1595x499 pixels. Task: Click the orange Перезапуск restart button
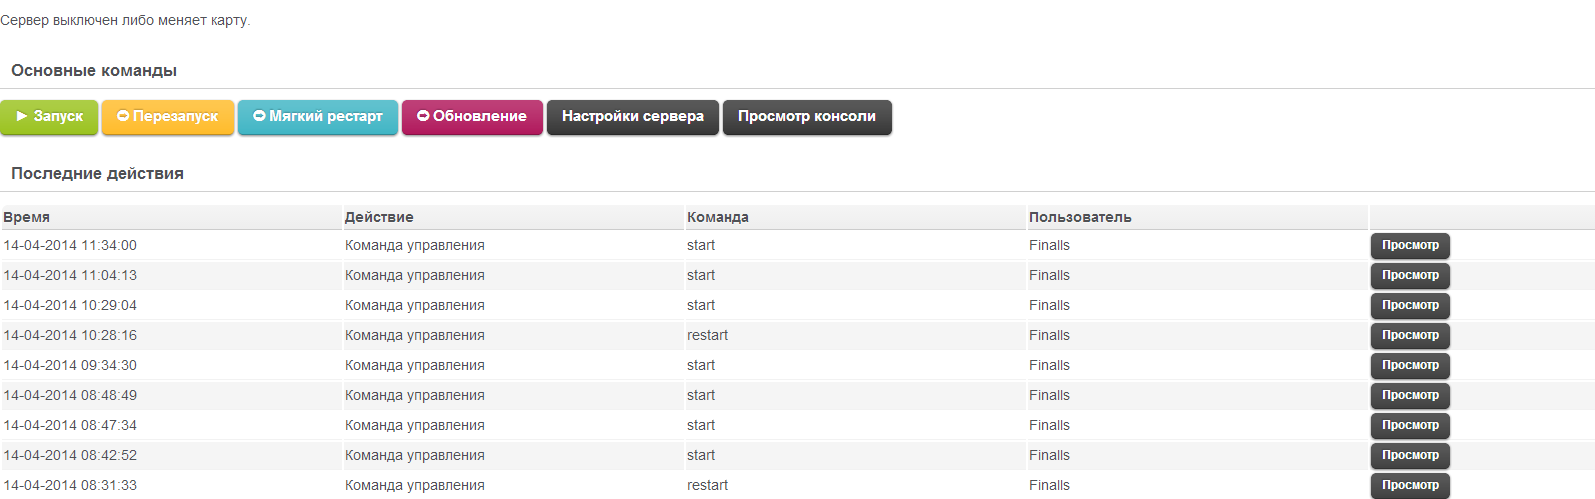click(x=168, y=117)
